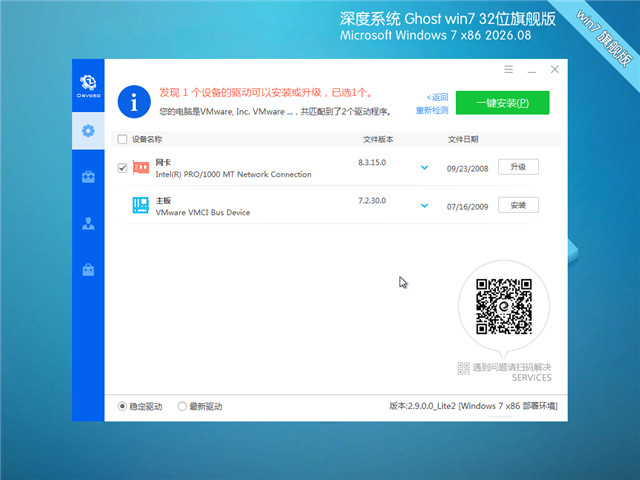Uncheck the 网卡 driver checkbox
Viewport: 640px width, 480px height.
(122, 168)
